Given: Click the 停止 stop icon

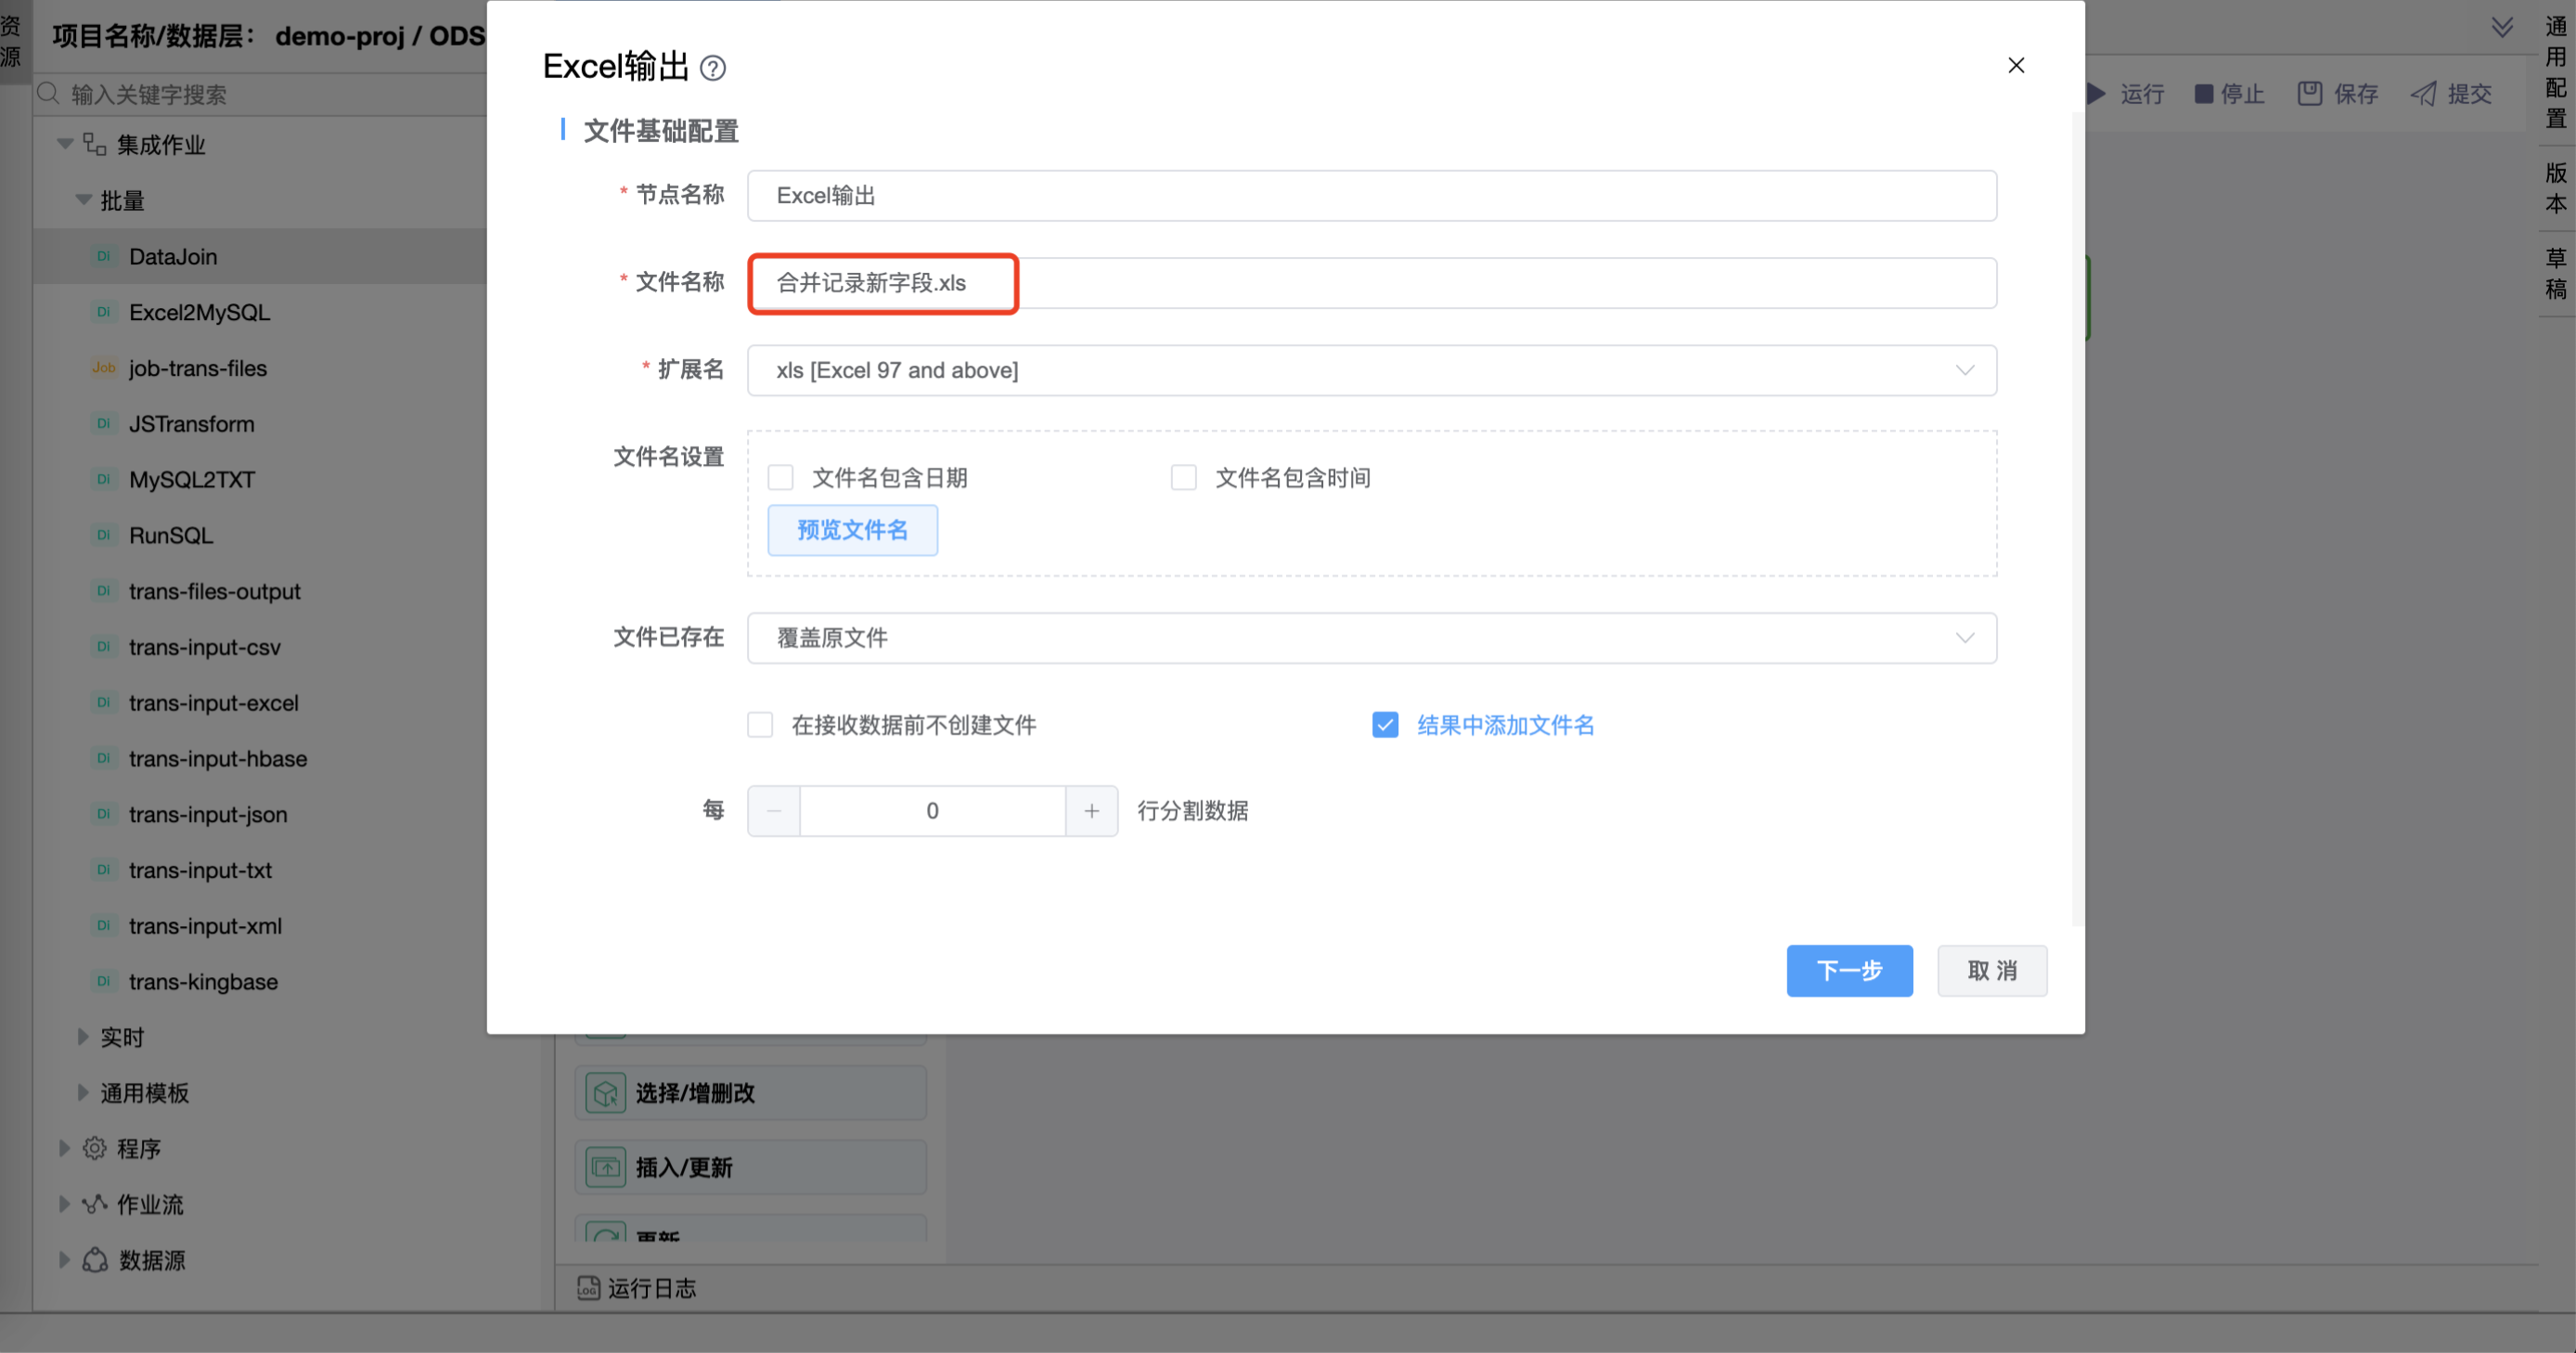Looking at the screenshot, I should click(x=2203, y=94).
